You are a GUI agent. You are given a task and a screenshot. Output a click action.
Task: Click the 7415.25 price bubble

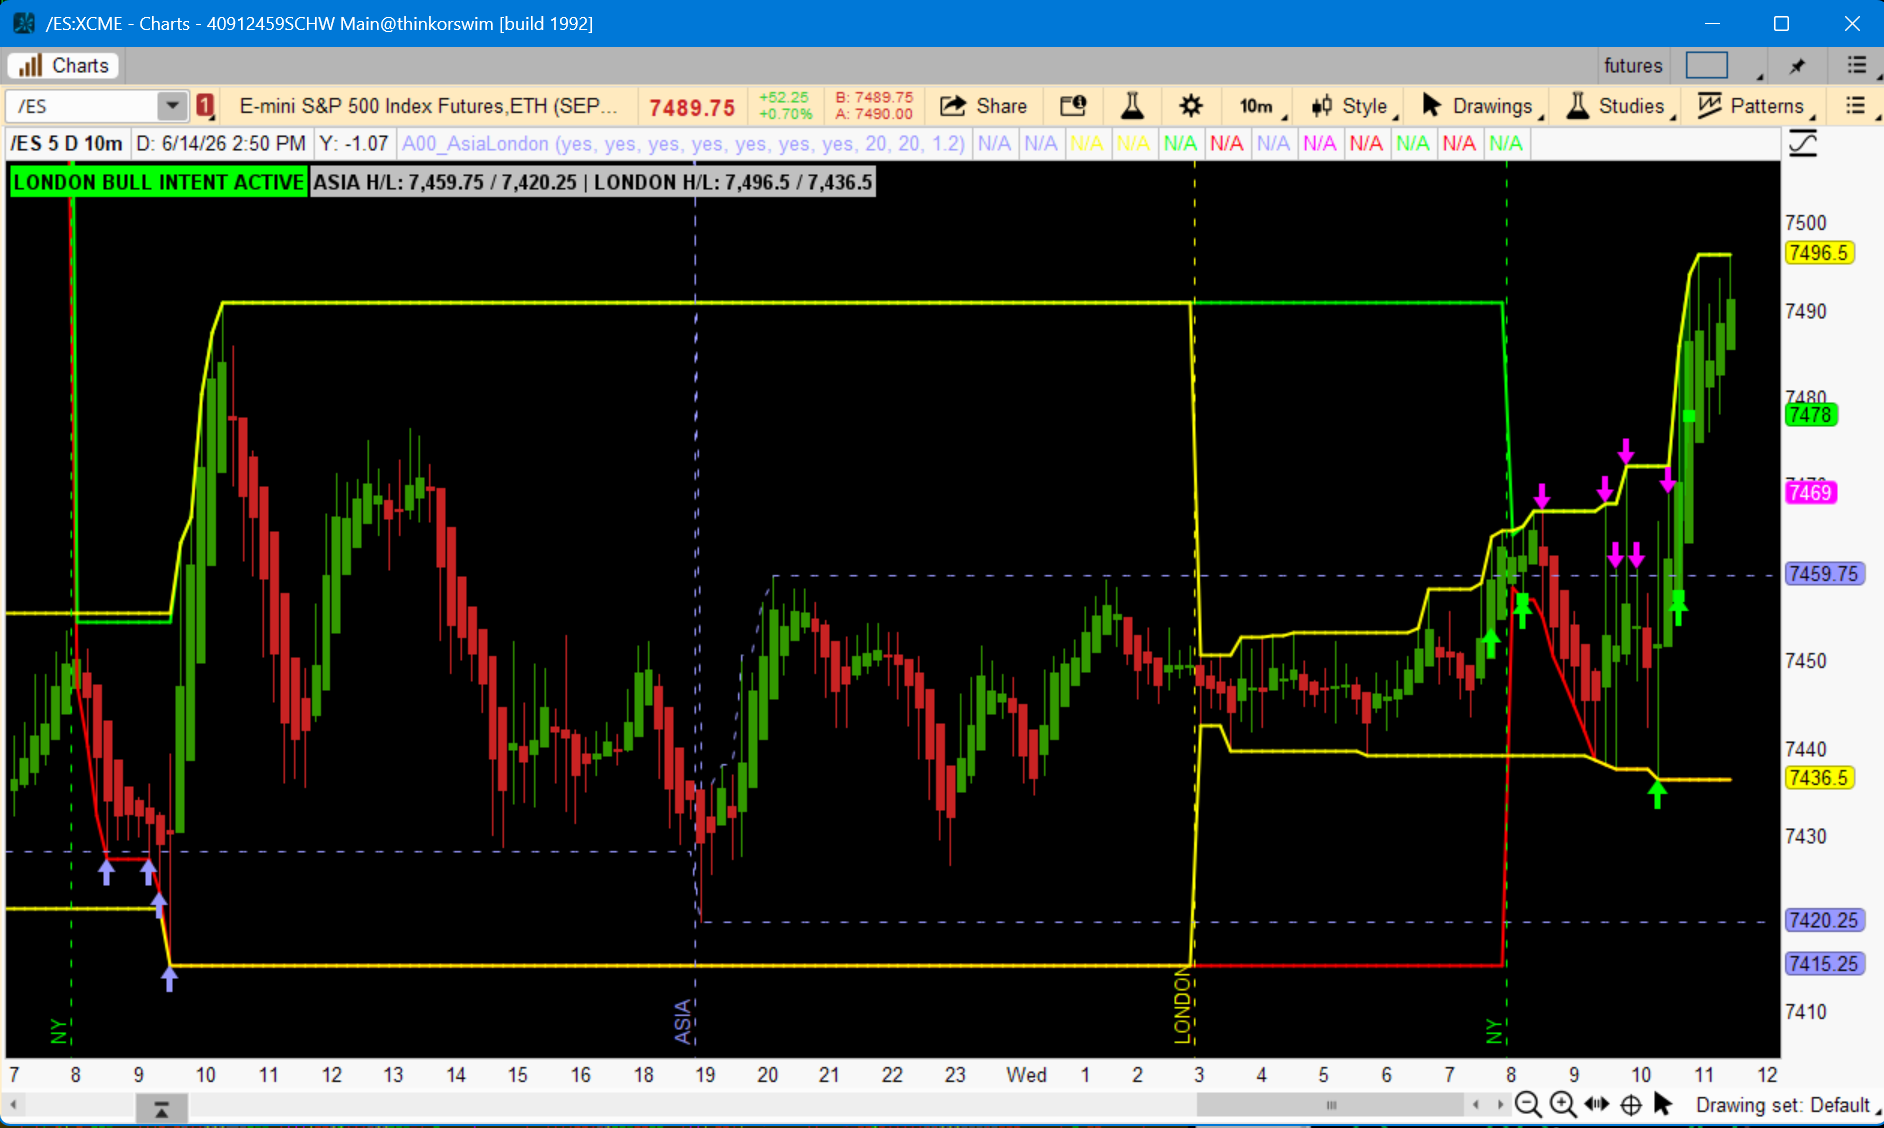click(1824, 964)
